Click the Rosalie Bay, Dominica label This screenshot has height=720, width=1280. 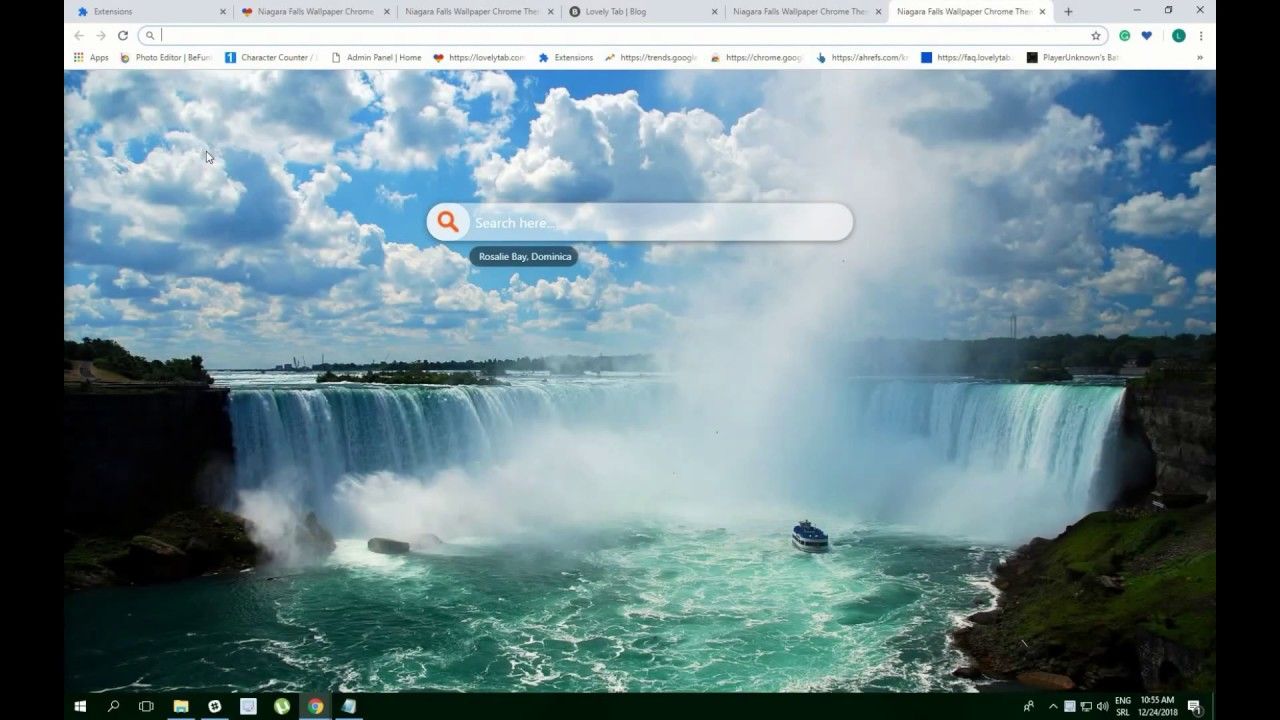(525, 257)
